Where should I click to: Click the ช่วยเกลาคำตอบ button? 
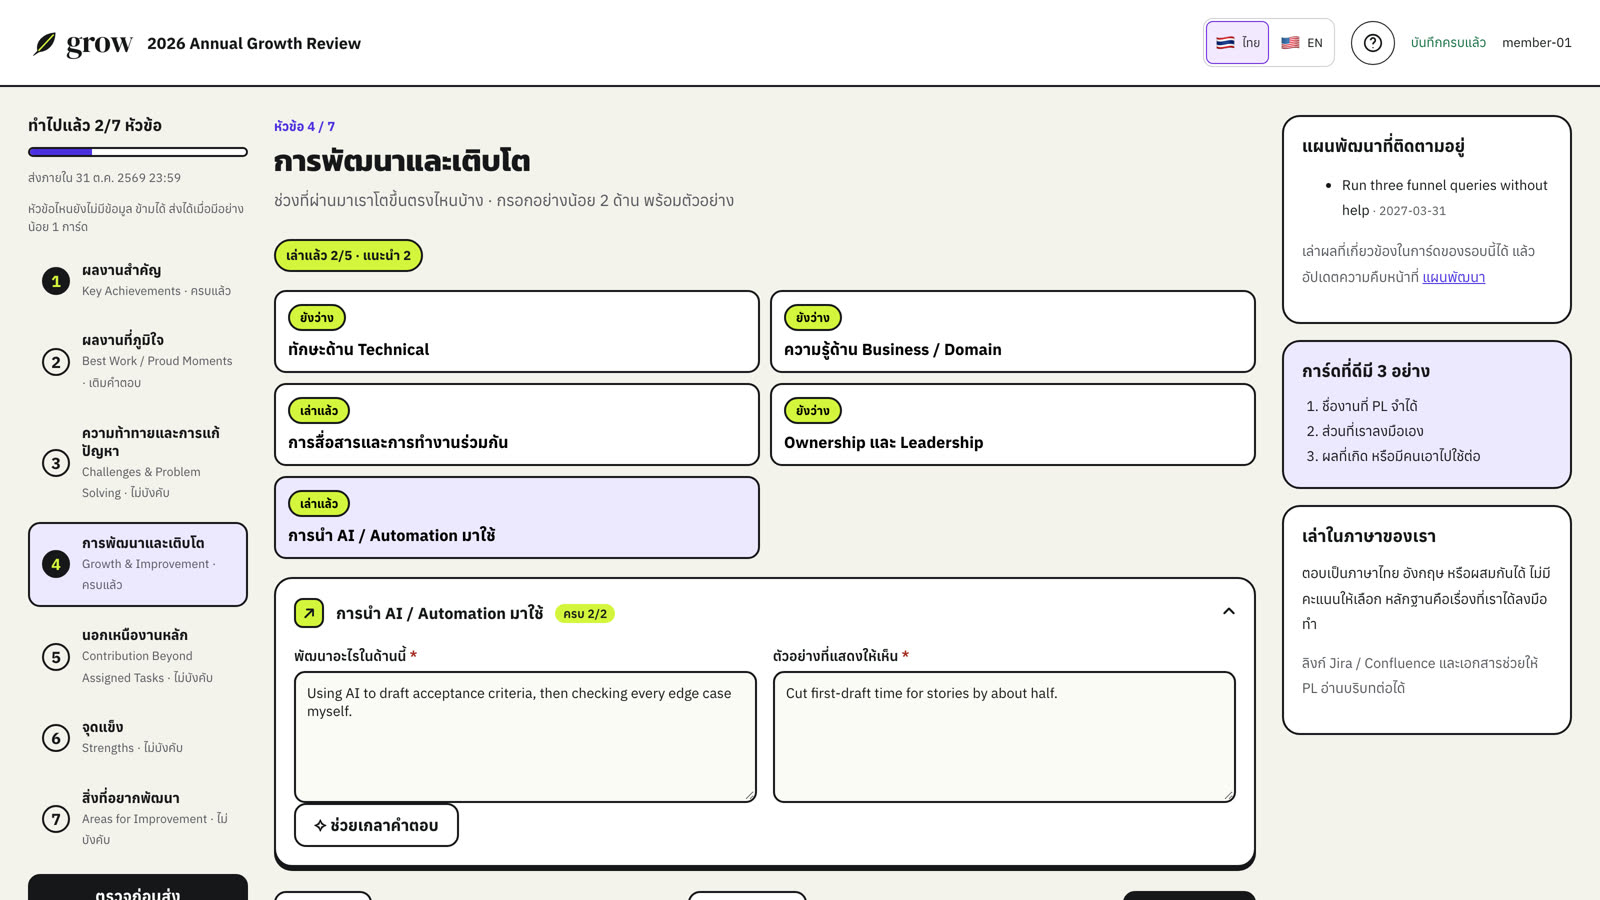click(376, 825)
